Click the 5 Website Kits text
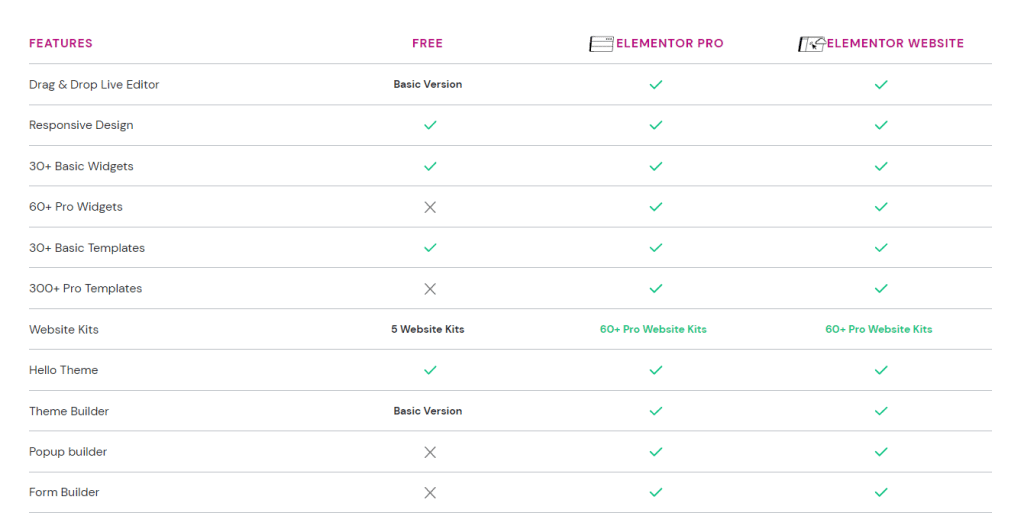The image size is (1024, 516). tap(428, 329)
